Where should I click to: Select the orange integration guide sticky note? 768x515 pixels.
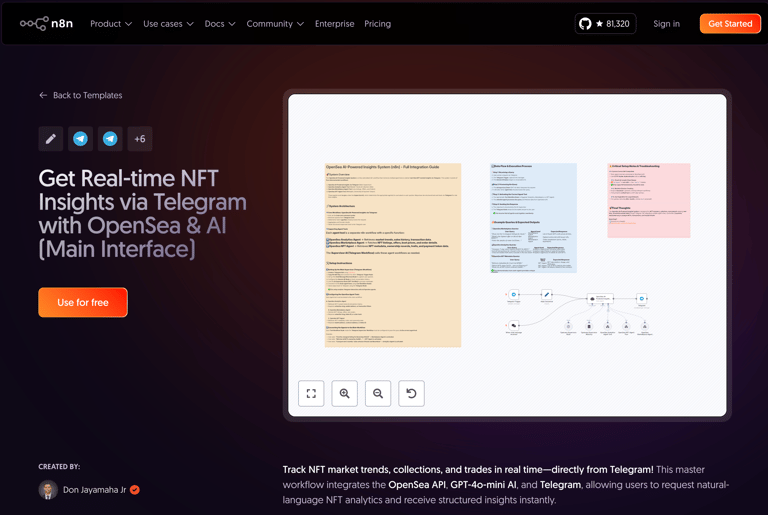[x=393, y=255]
